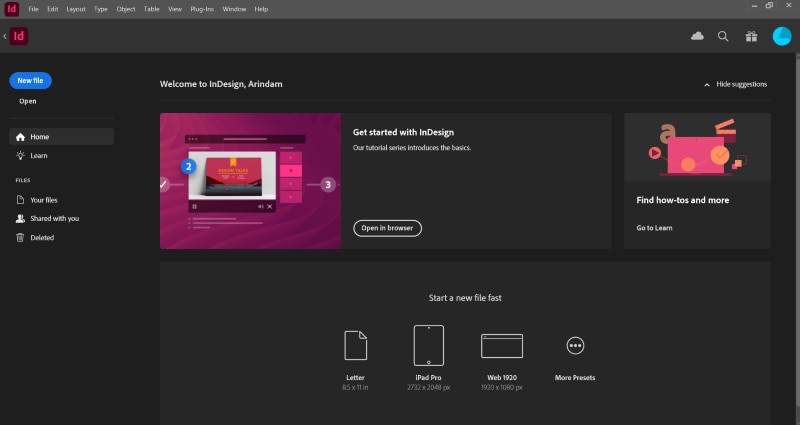Viewport: 800px width, 425px height.
Task: Restore down the InDesign window
Action: pos(769,6)
